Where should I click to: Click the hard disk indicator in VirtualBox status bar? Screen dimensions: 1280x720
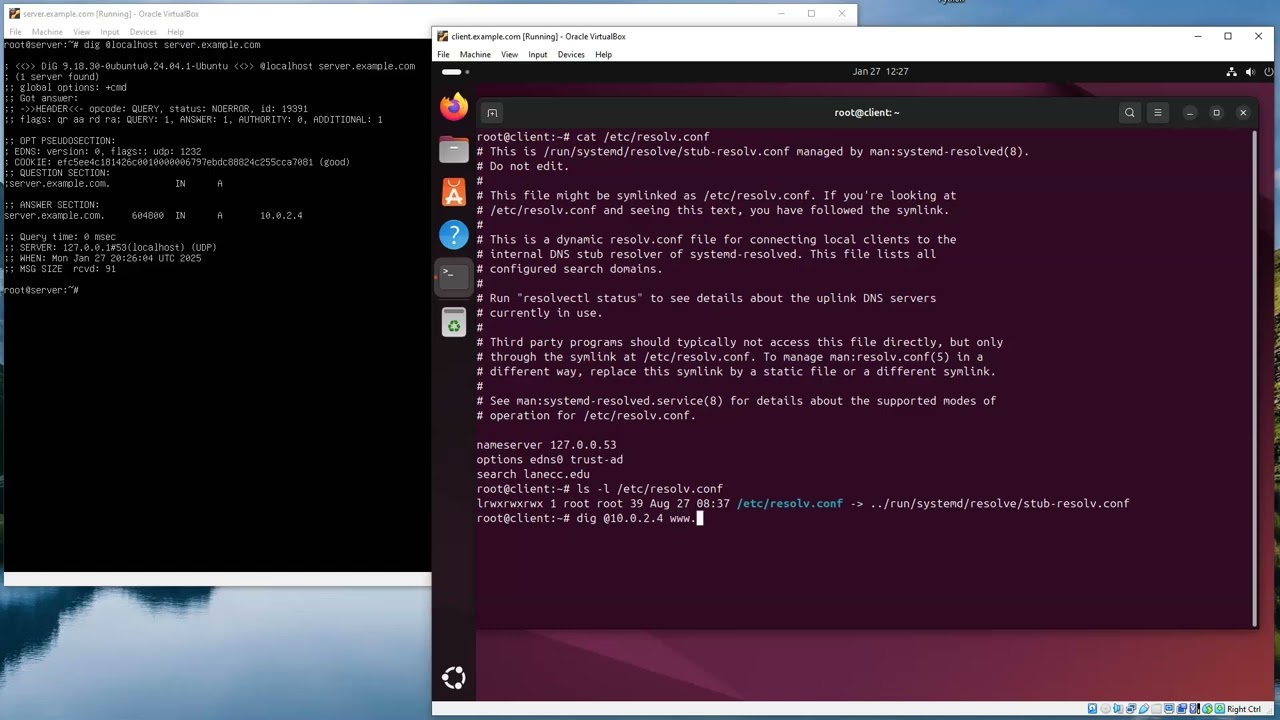[x=1092, y=709]
